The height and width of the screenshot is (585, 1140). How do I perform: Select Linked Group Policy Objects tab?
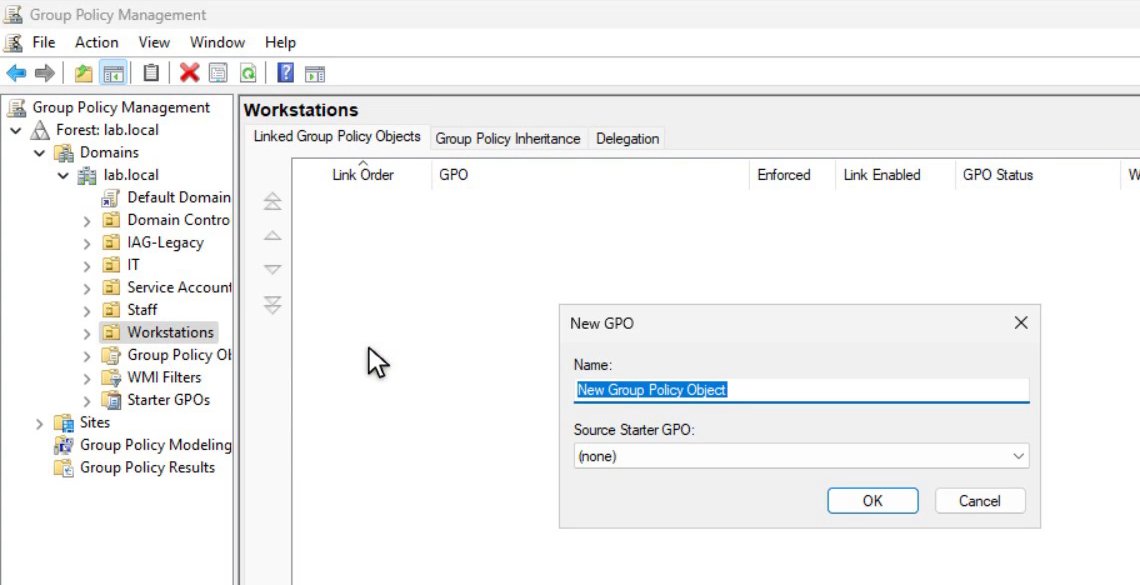click(x=337, y=137)
